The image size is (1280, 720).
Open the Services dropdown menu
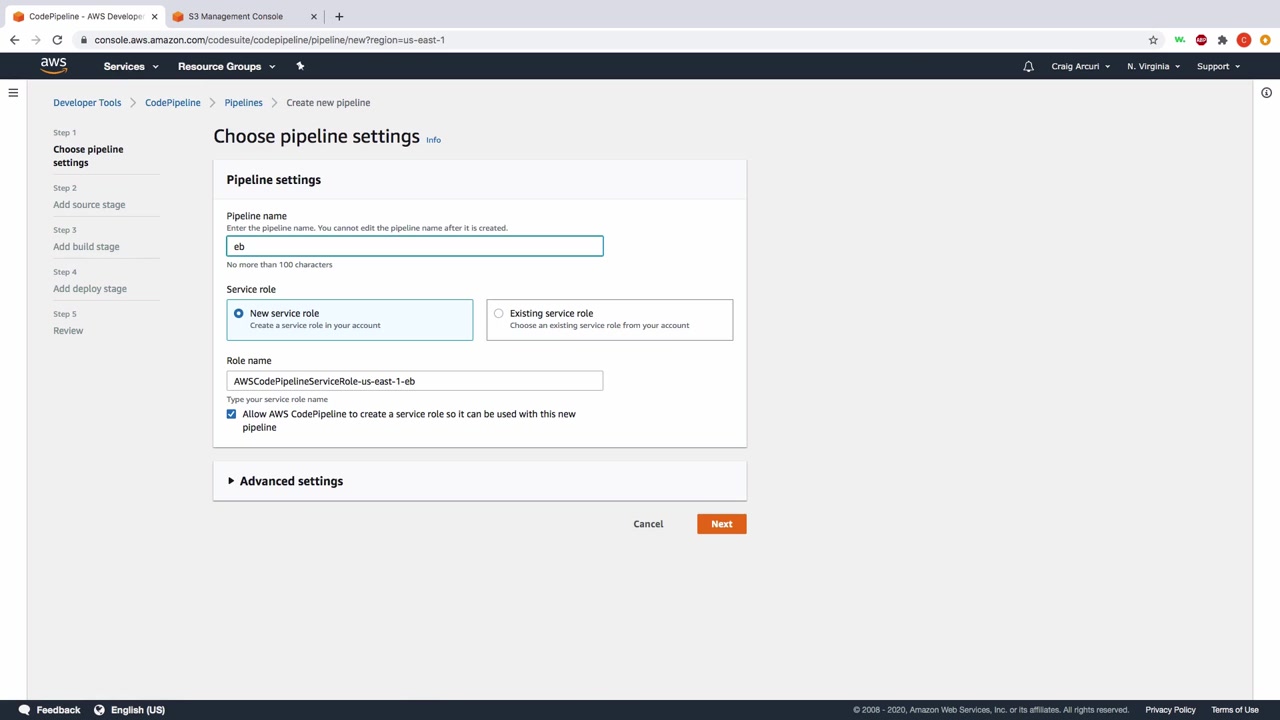(x=131, y=66)
